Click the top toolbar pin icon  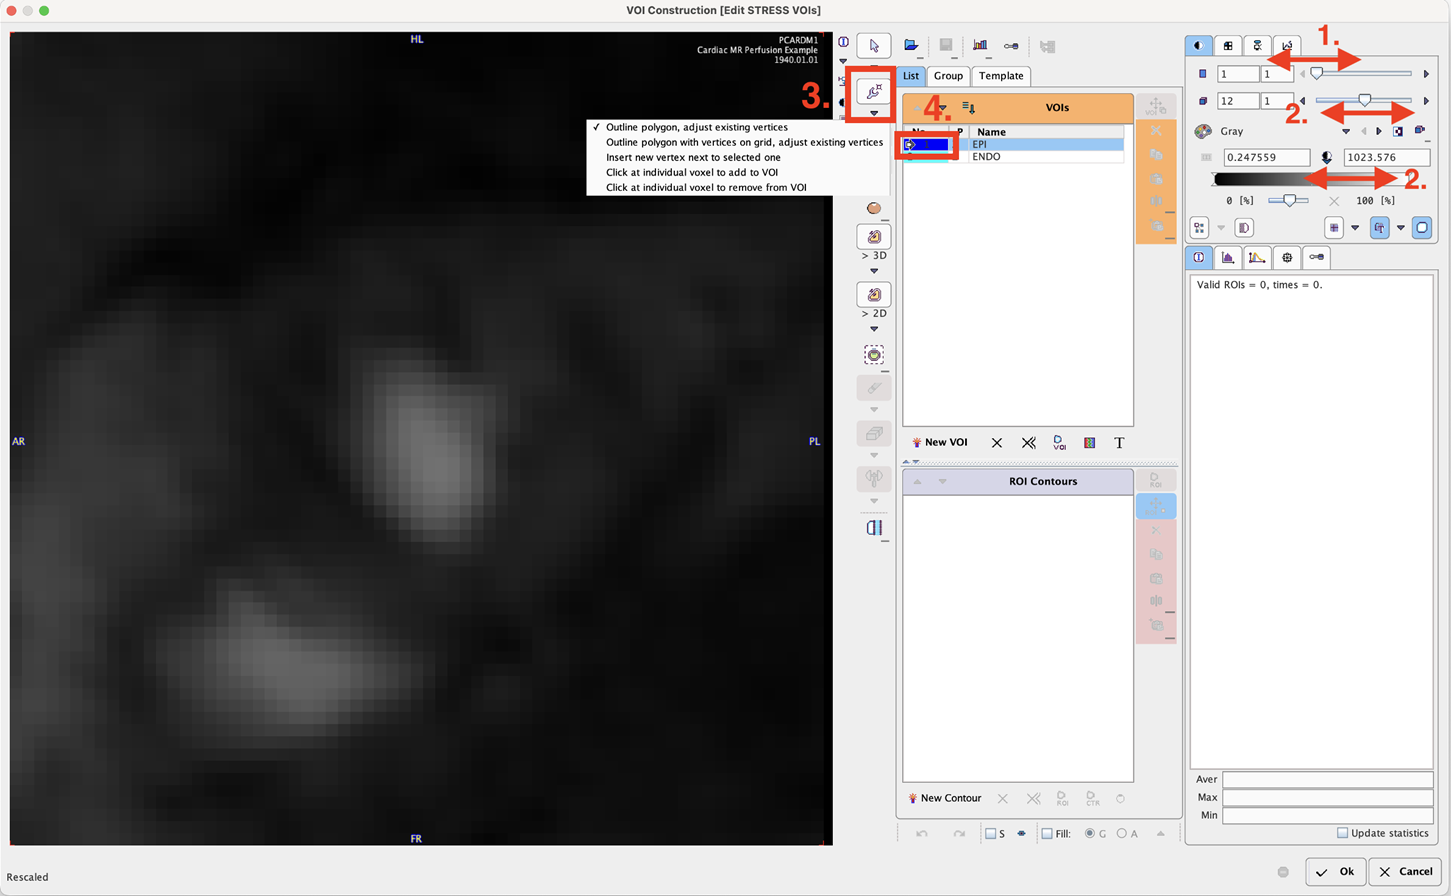[1011, 46]
